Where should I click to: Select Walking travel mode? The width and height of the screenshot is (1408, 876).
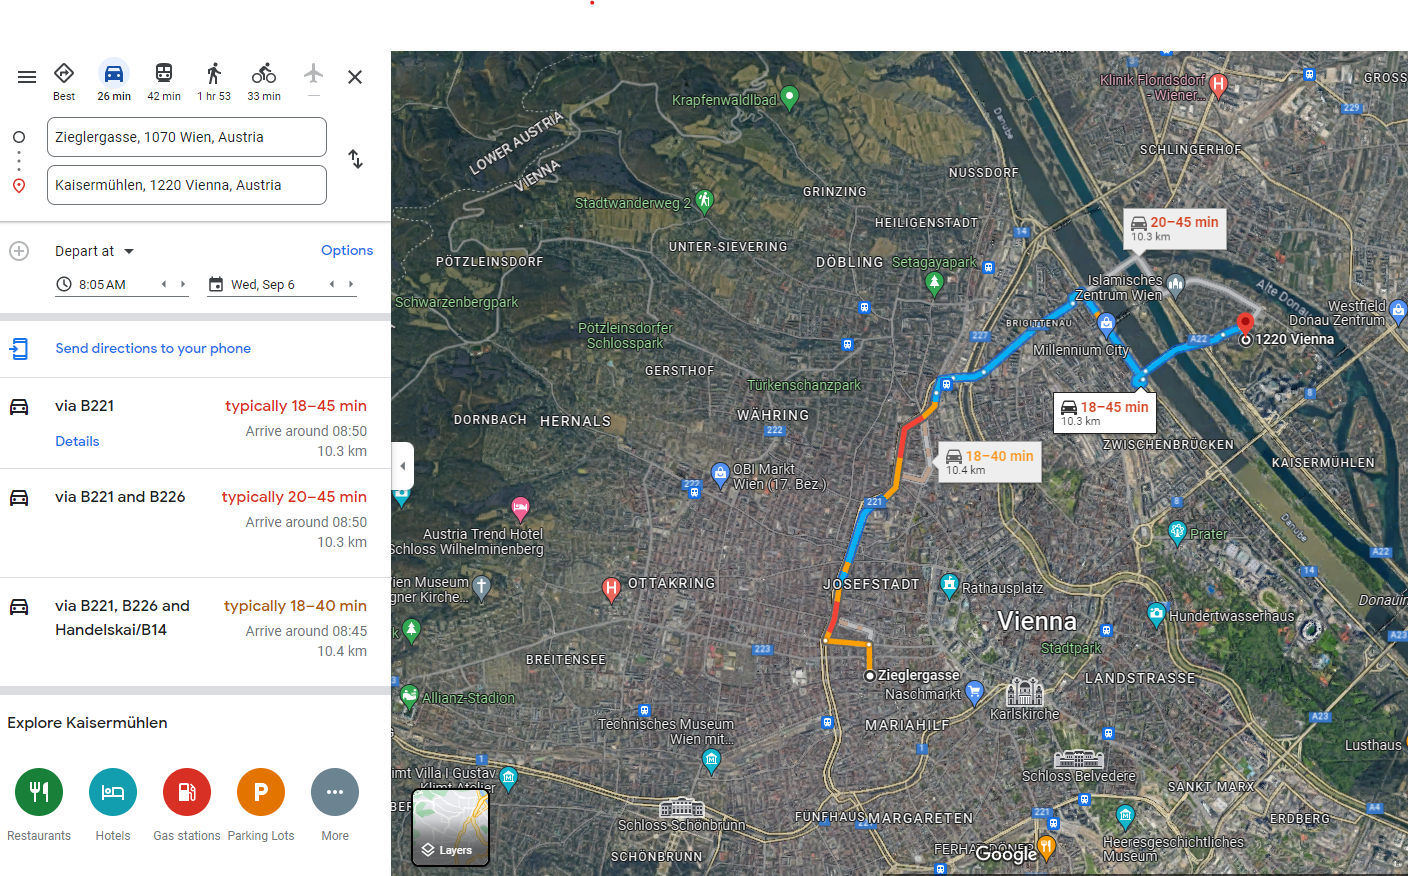point(214,80)
